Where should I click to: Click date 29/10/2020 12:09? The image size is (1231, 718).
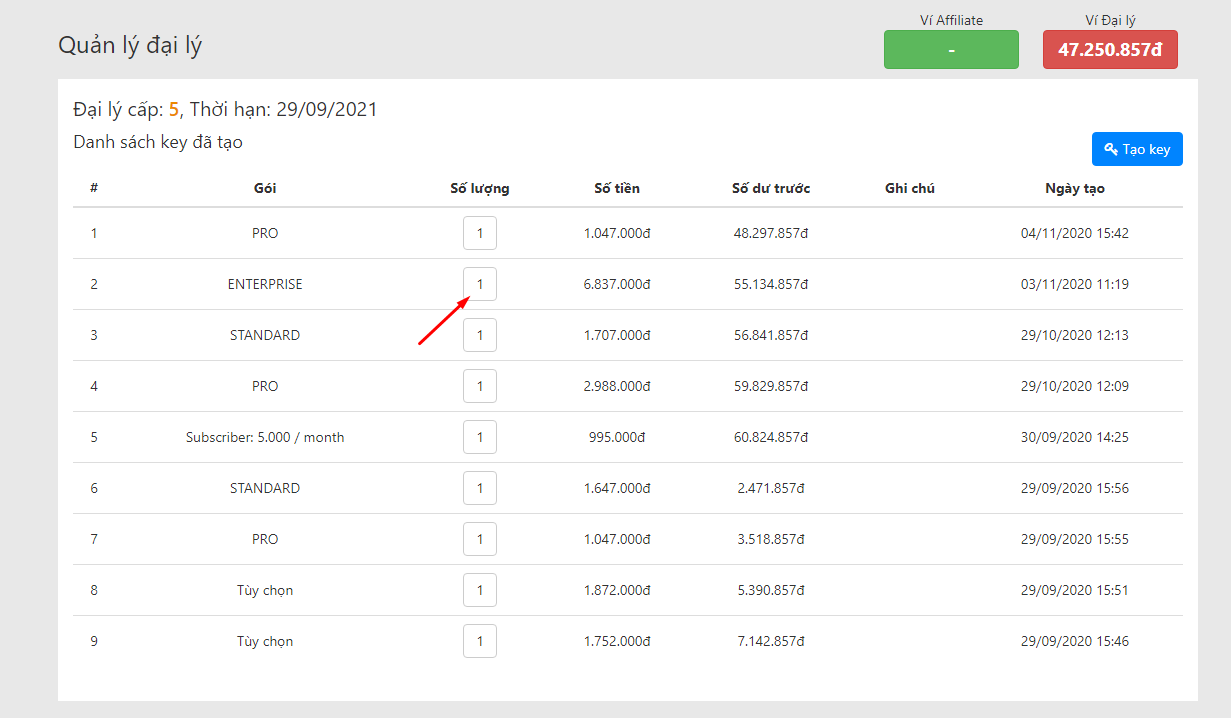click(x=1075, y=386)
